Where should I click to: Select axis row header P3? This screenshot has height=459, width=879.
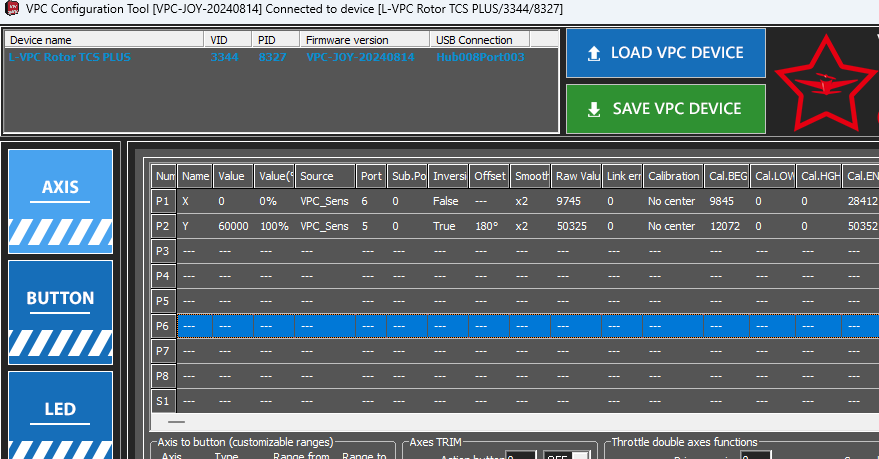click(x=163, y=251)
